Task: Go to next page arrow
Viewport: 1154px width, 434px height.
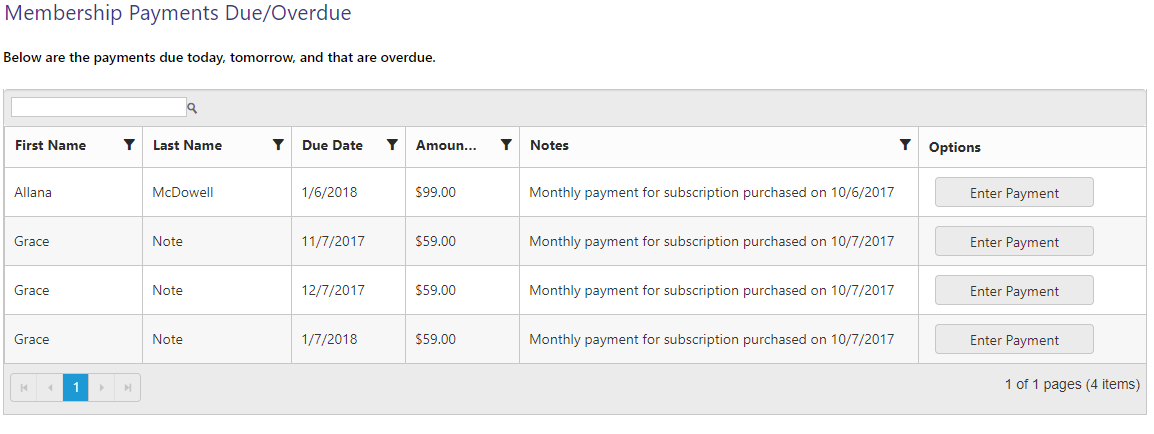Action: point(102,388)
